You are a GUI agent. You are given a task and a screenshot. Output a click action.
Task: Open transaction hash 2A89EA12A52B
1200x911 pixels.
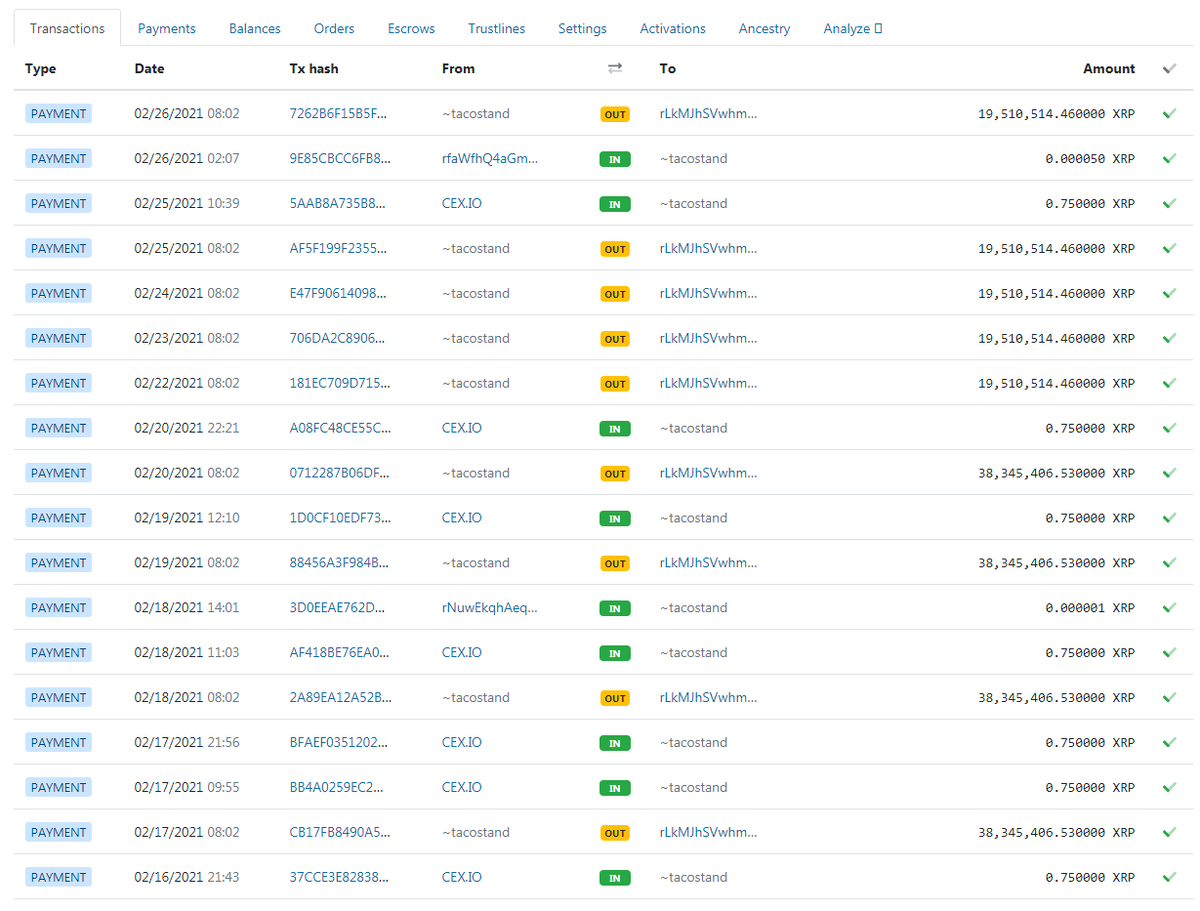[340, 698]
